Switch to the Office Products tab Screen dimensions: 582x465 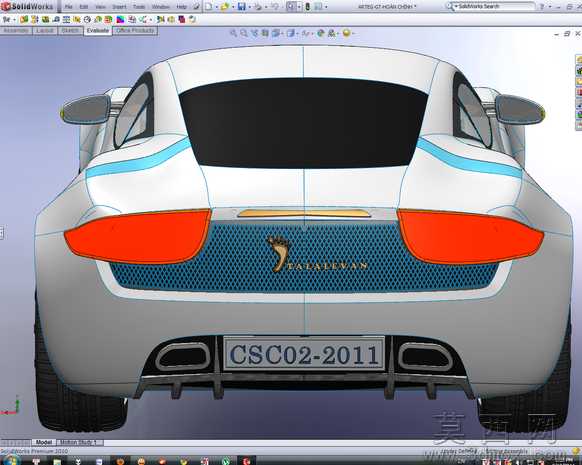(135, 30)
